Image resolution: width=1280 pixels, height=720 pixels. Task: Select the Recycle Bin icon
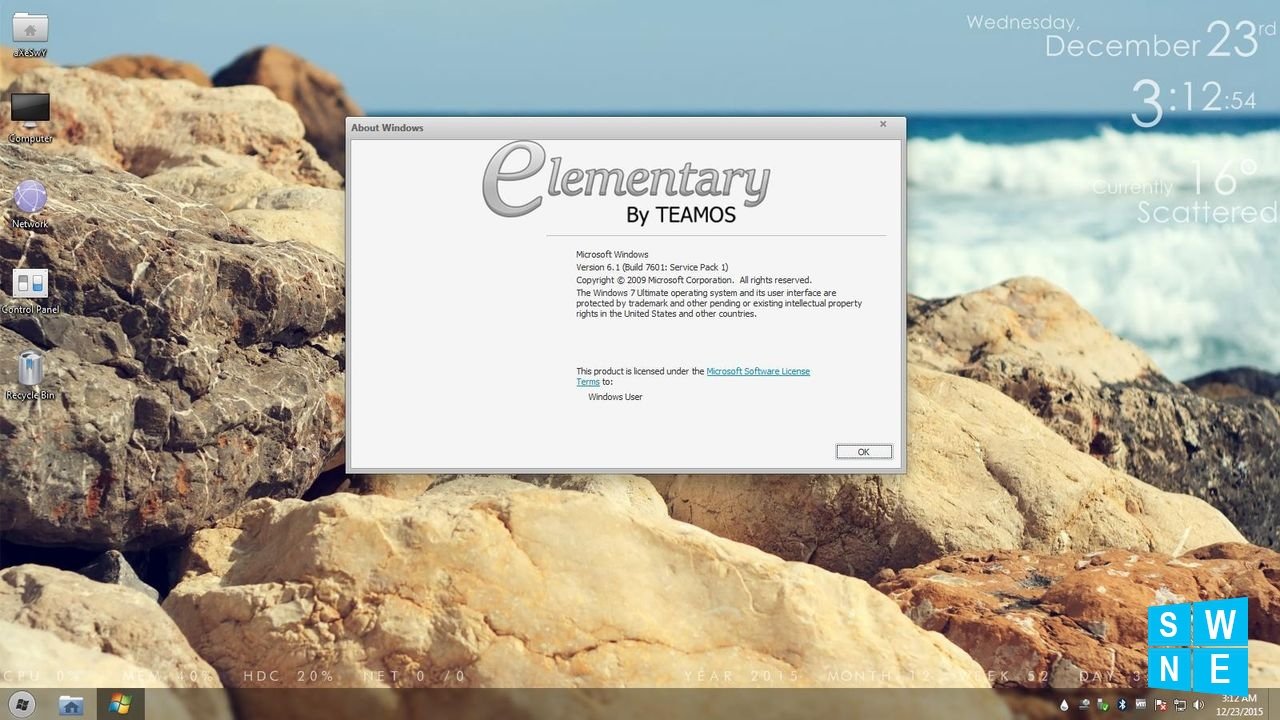30,376
